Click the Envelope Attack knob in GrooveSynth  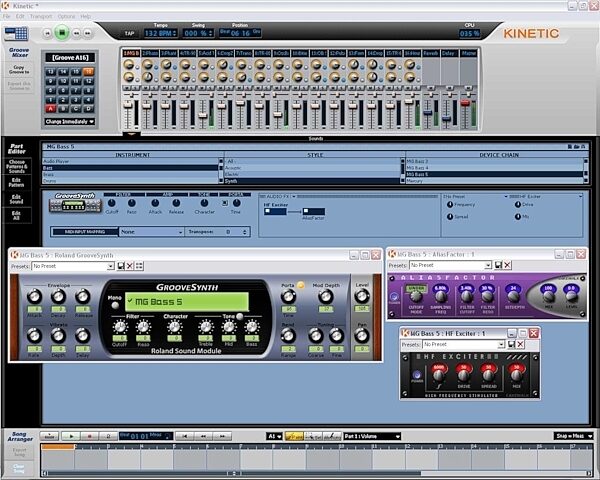[x=34, y=297]
